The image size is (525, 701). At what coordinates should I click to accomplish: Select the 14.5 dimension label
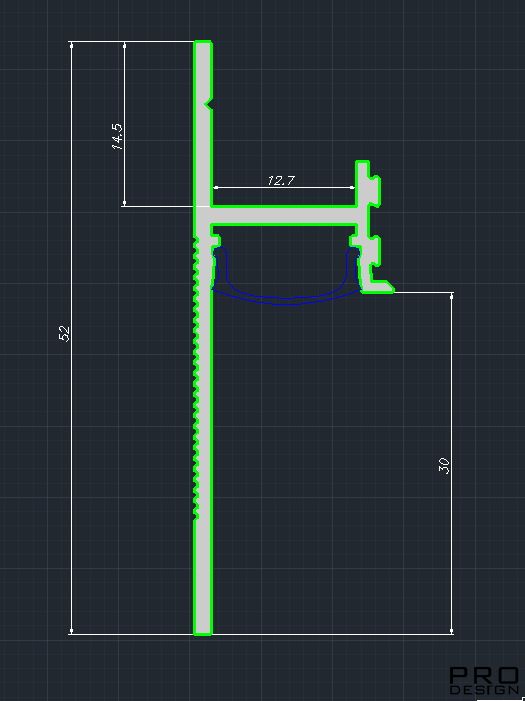[117, 136]
